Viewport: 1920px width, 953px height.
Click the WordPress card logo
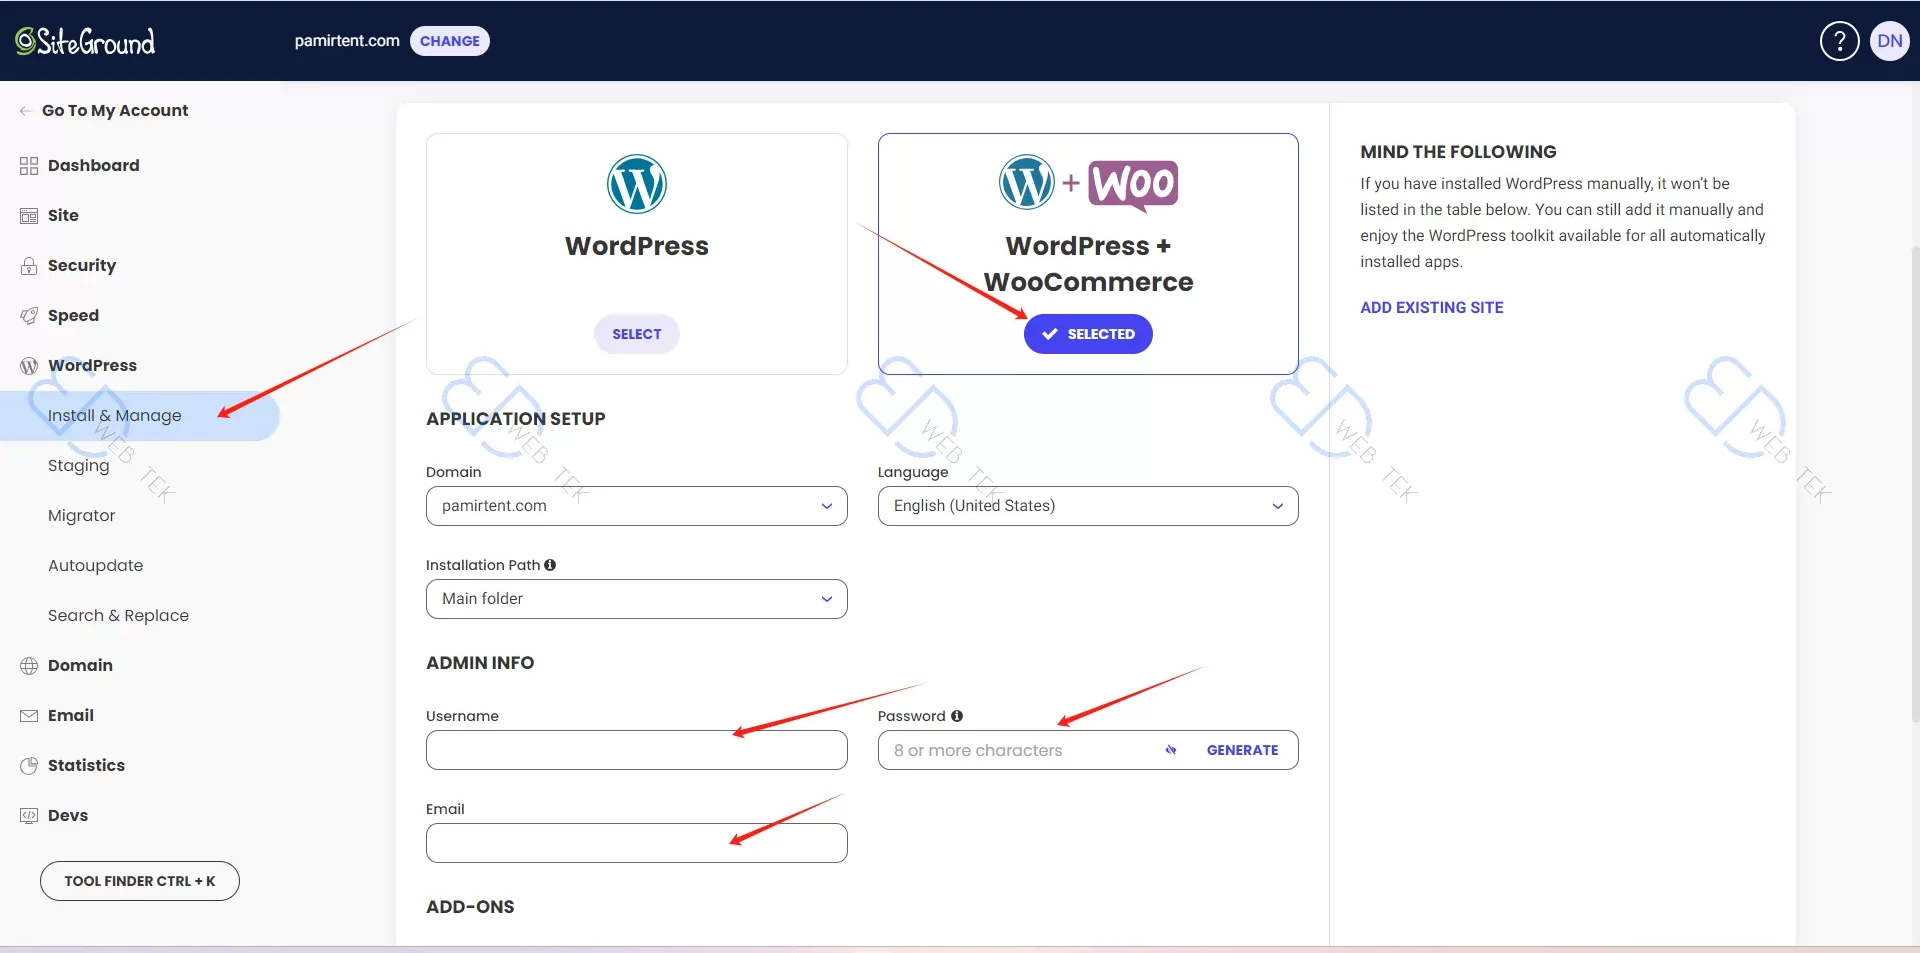[636, 184]
